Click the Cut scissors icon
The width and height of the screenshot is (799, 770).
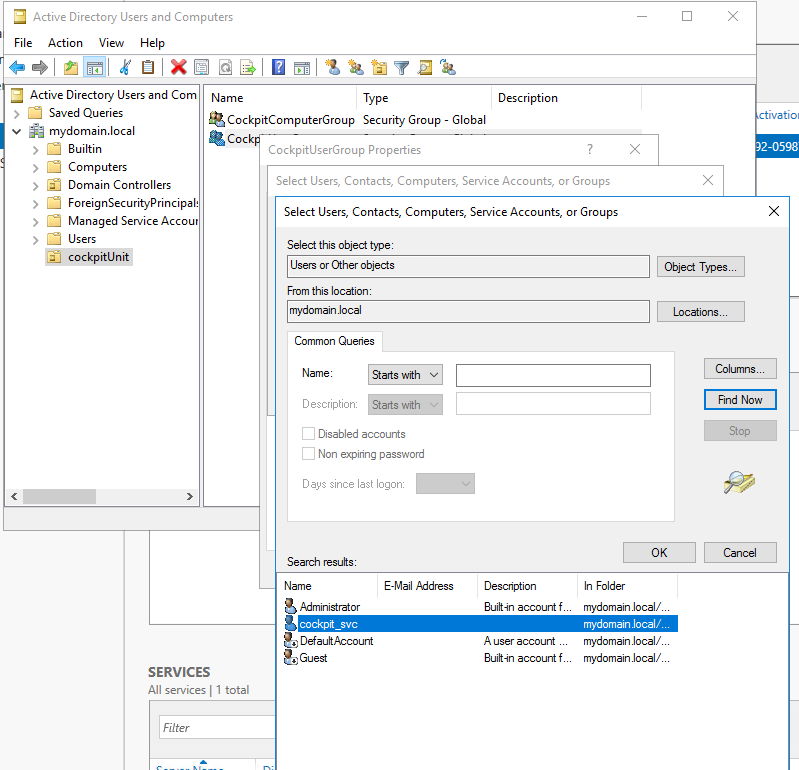(125, 67)
